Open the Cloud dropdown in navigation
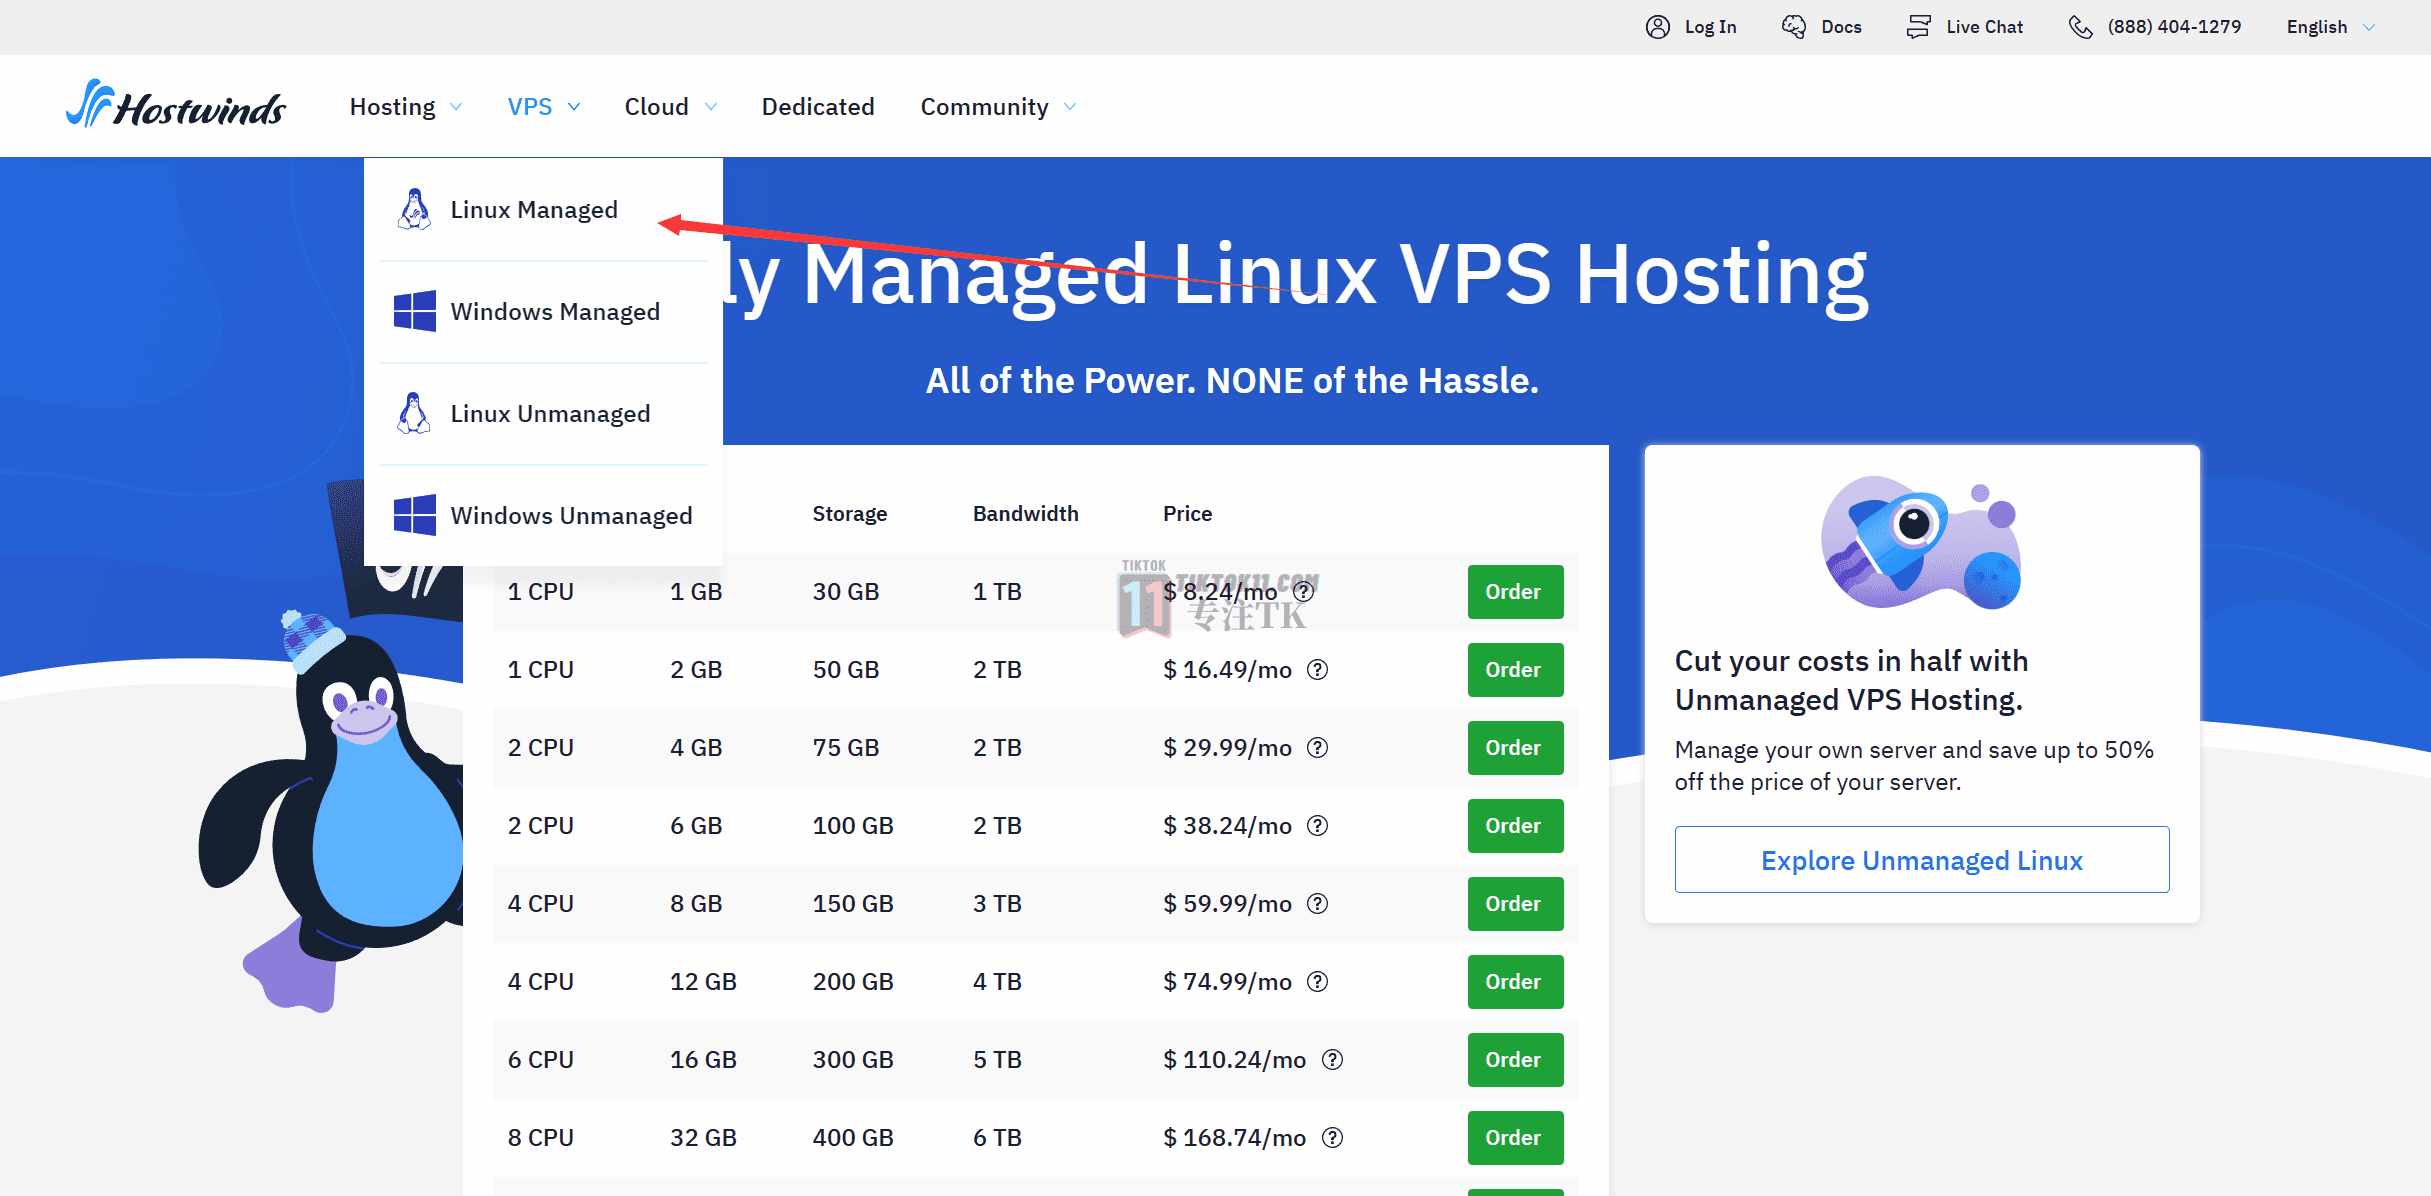Viewport: 2431px width, 1196px height. 670,107
